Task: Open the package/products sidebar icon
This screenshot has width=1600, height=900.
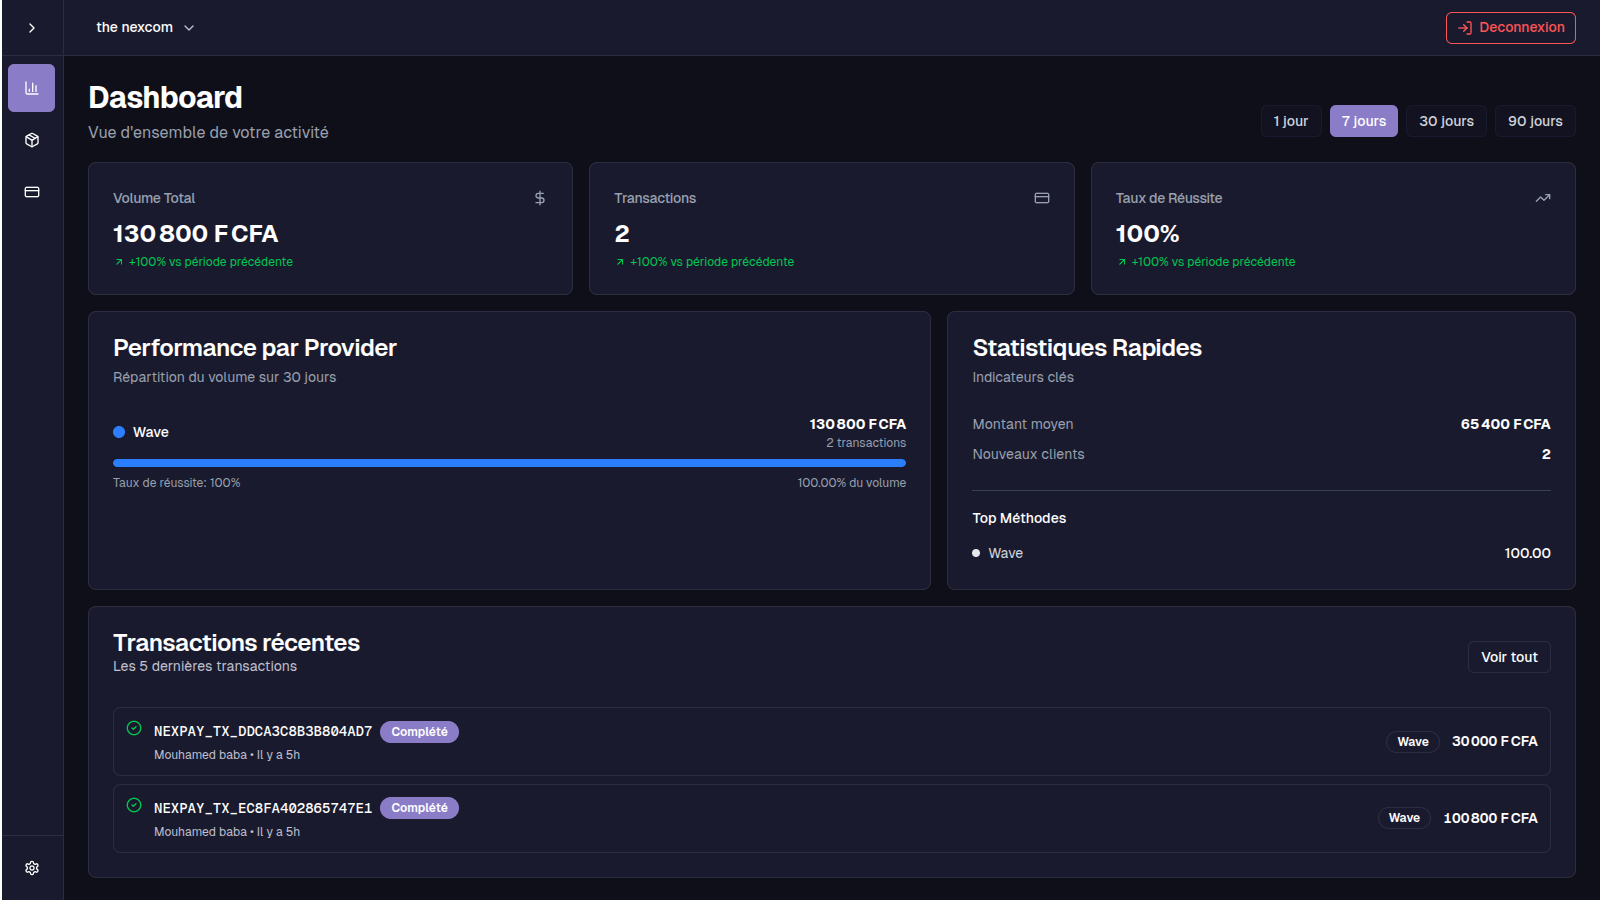Action: 31,140
